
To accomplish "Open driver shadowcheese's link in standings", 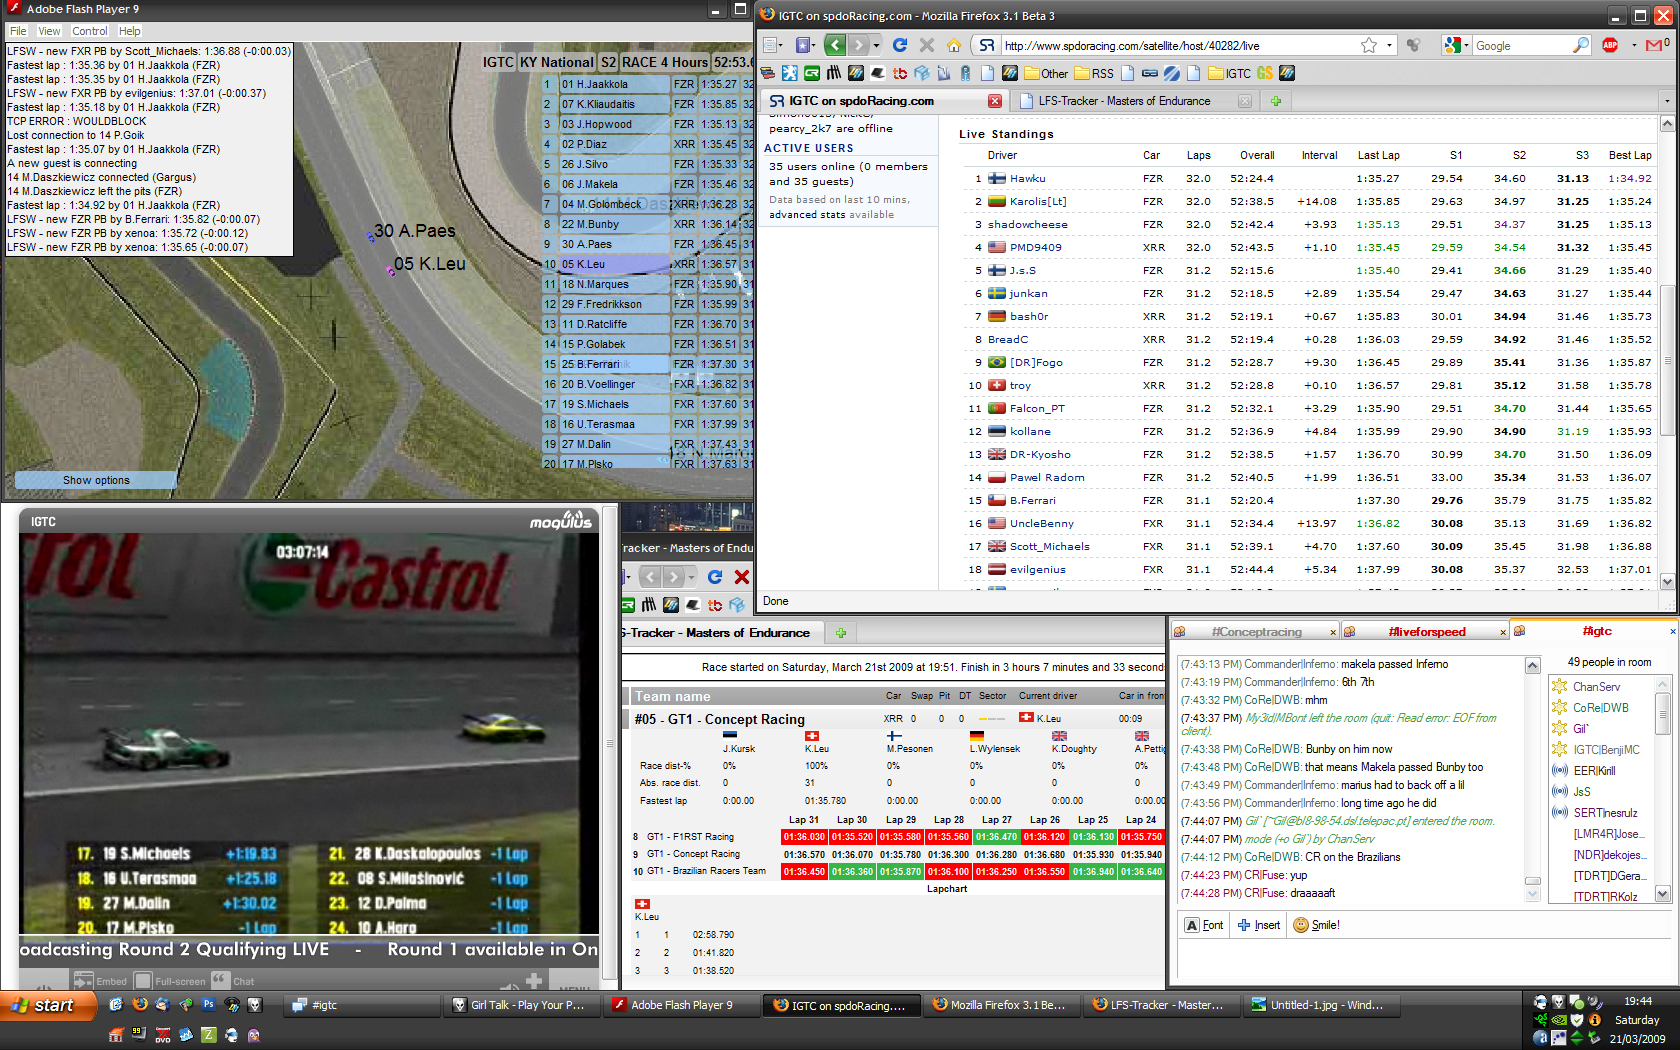I will click(x=1027, y=225).
